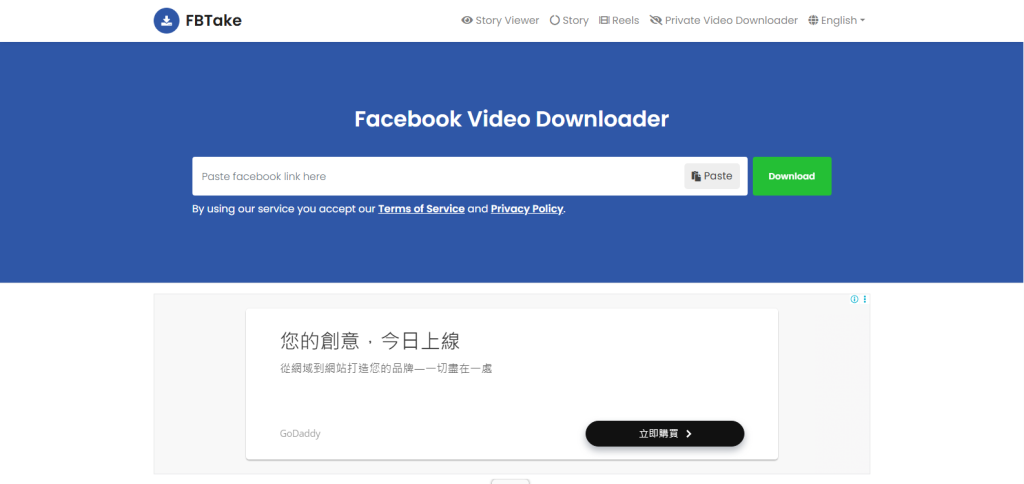Open the ad options dots icon
The image size is (1024, 484).
tap(865, 299)
